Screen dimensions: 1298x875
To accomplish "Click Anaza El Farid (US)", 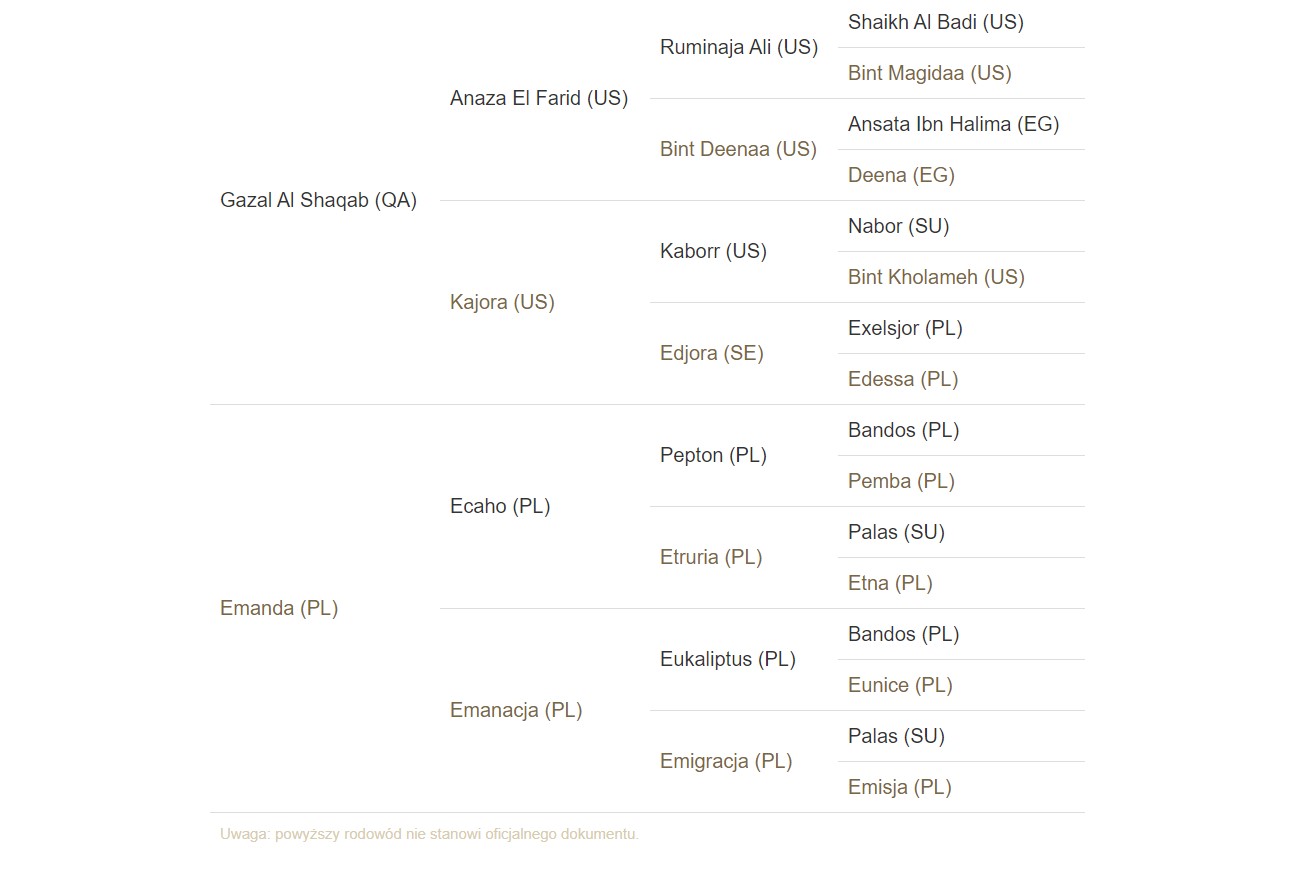I will pos(539,98).
